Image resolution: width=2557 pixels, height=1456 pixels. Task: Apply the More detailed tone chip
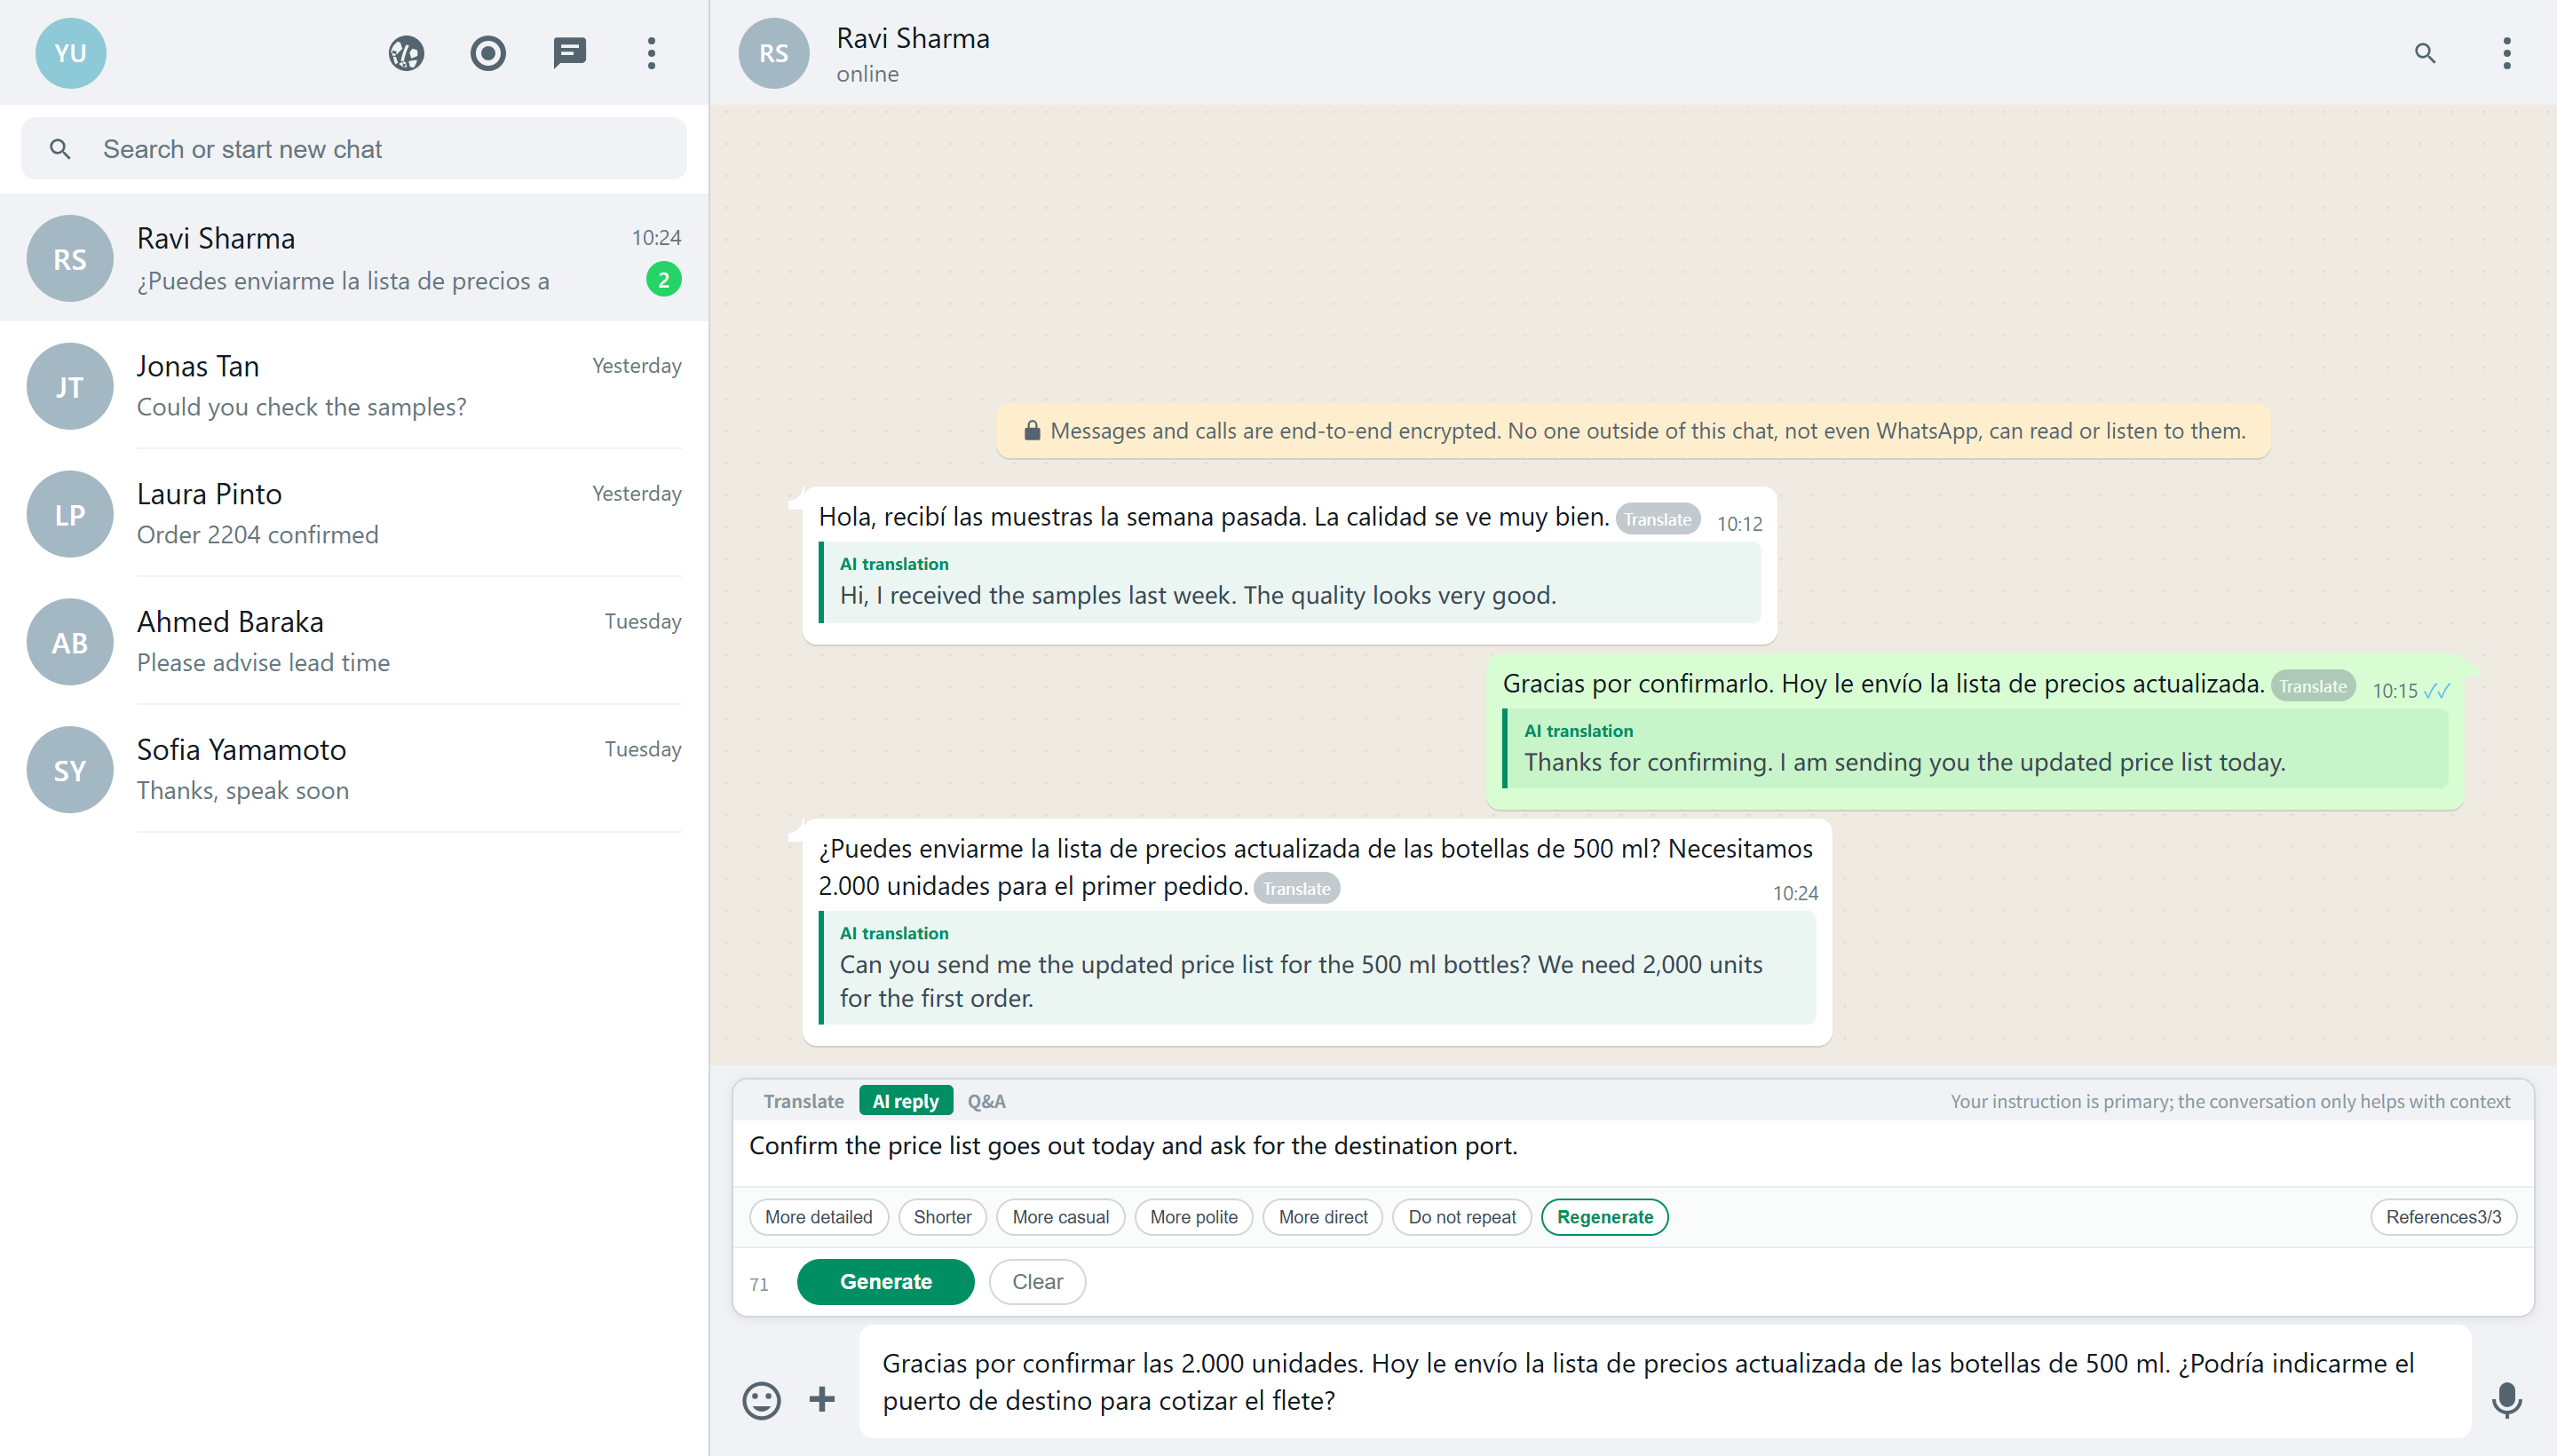tap(818, 1217)
